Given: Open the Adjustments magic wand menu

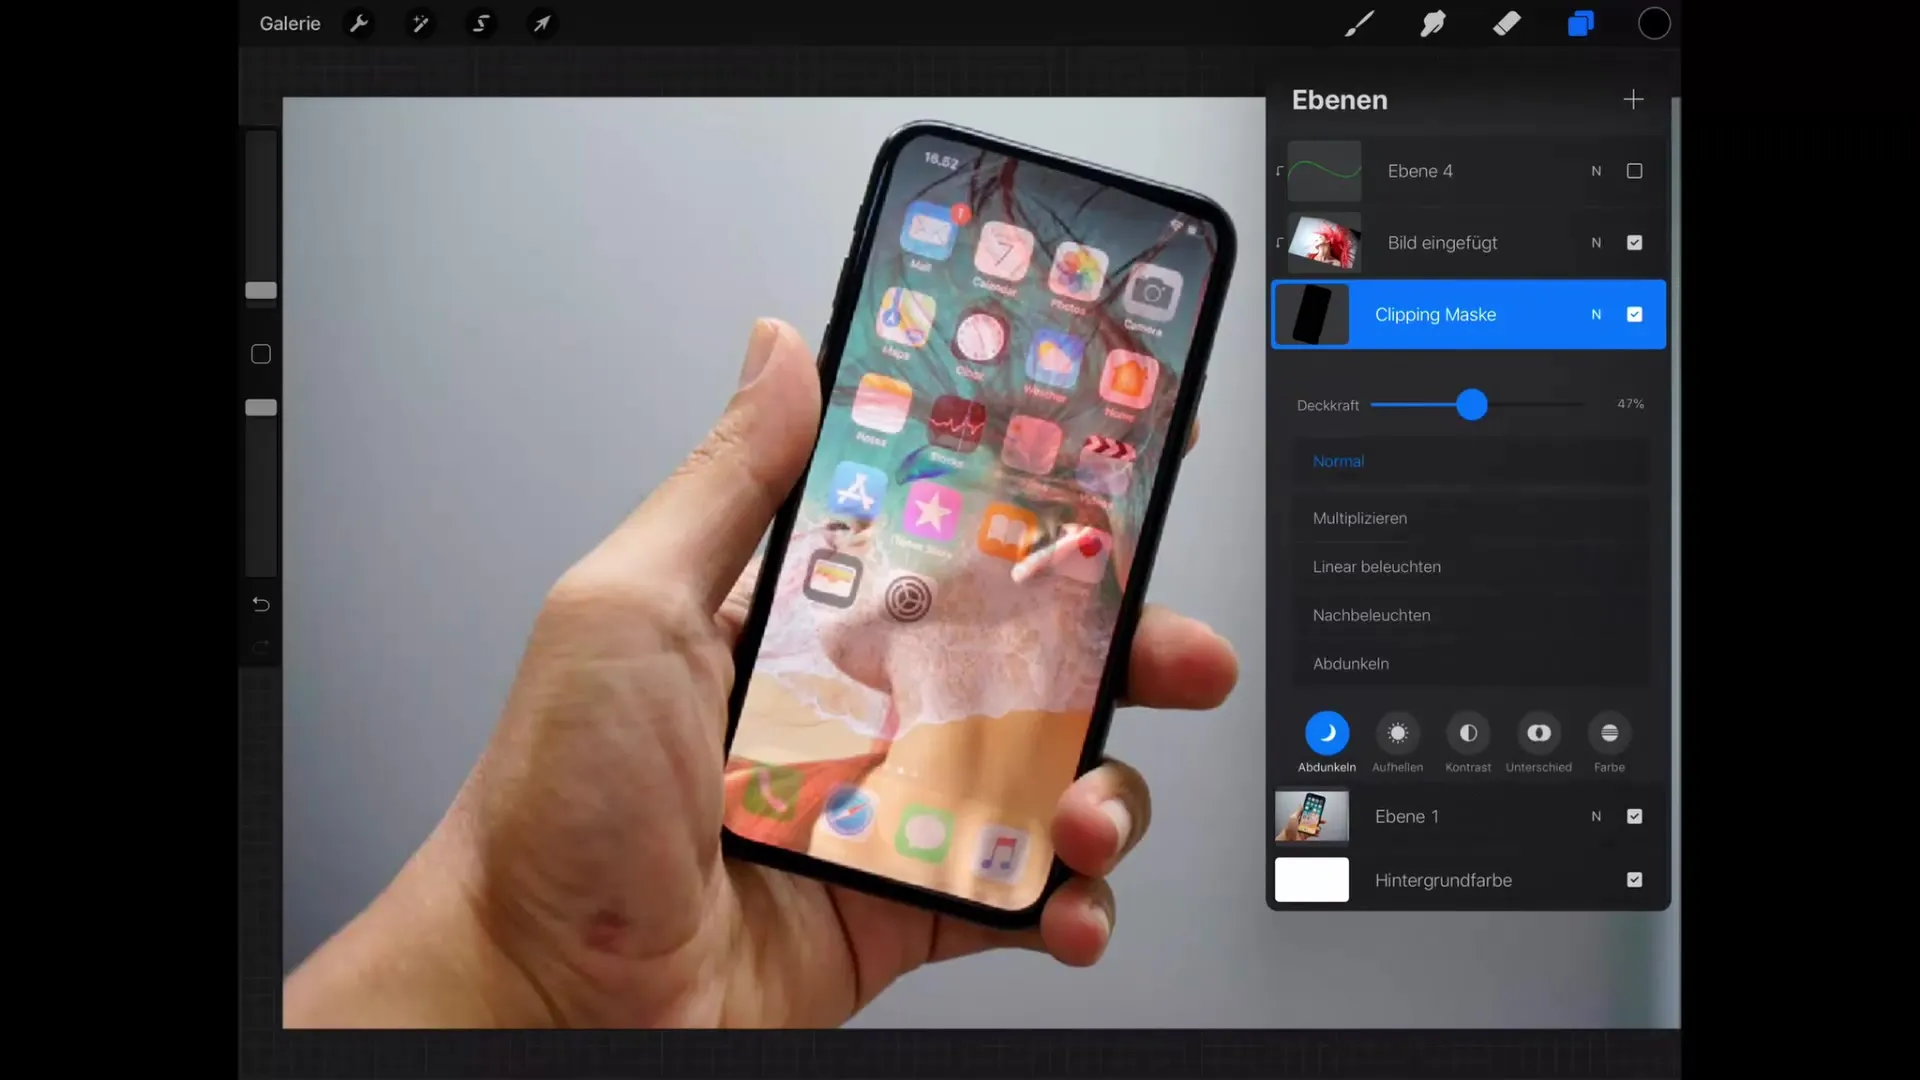Looking at the screenshot, I should 420,23.
